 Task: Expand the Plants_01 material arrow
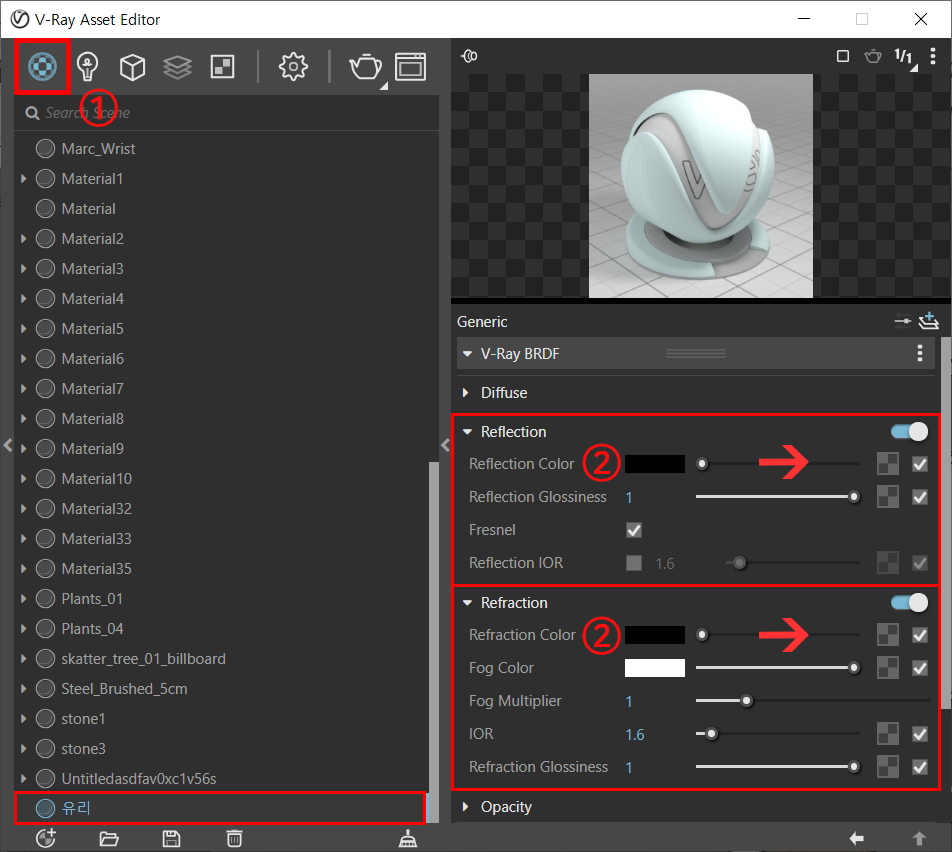click(x=24, y=599)
